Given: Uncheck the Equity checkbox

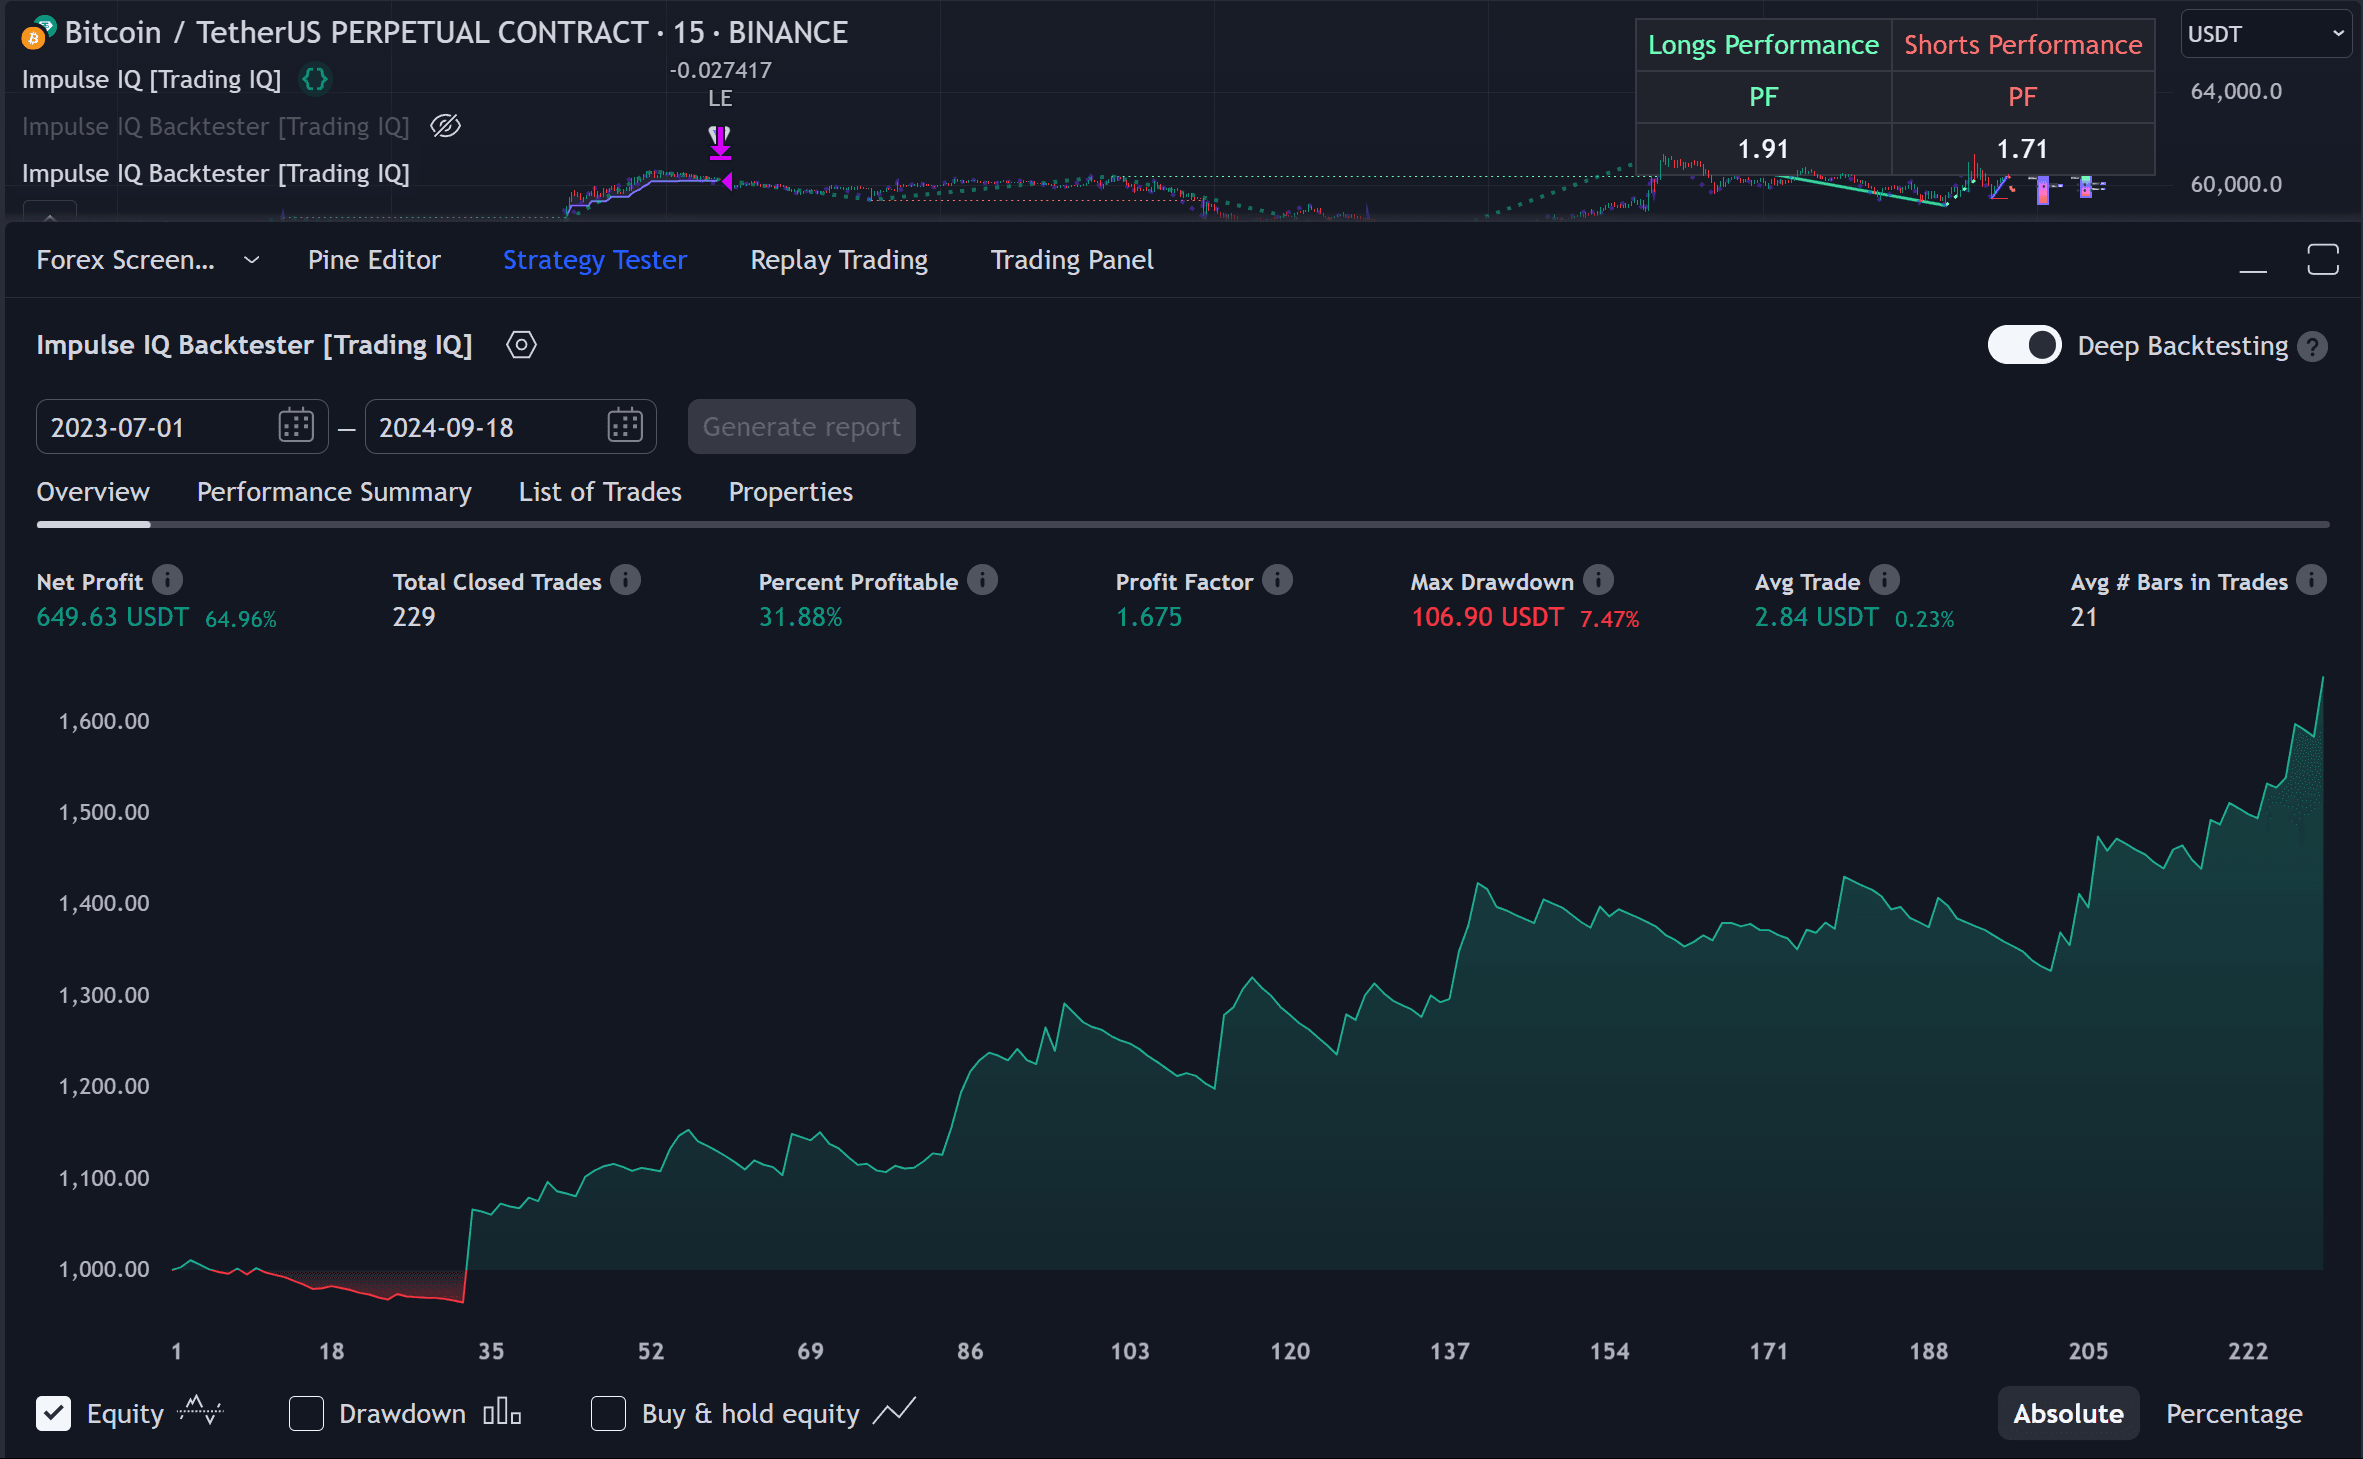Looking at the screenshot, I should [54, 1413].
